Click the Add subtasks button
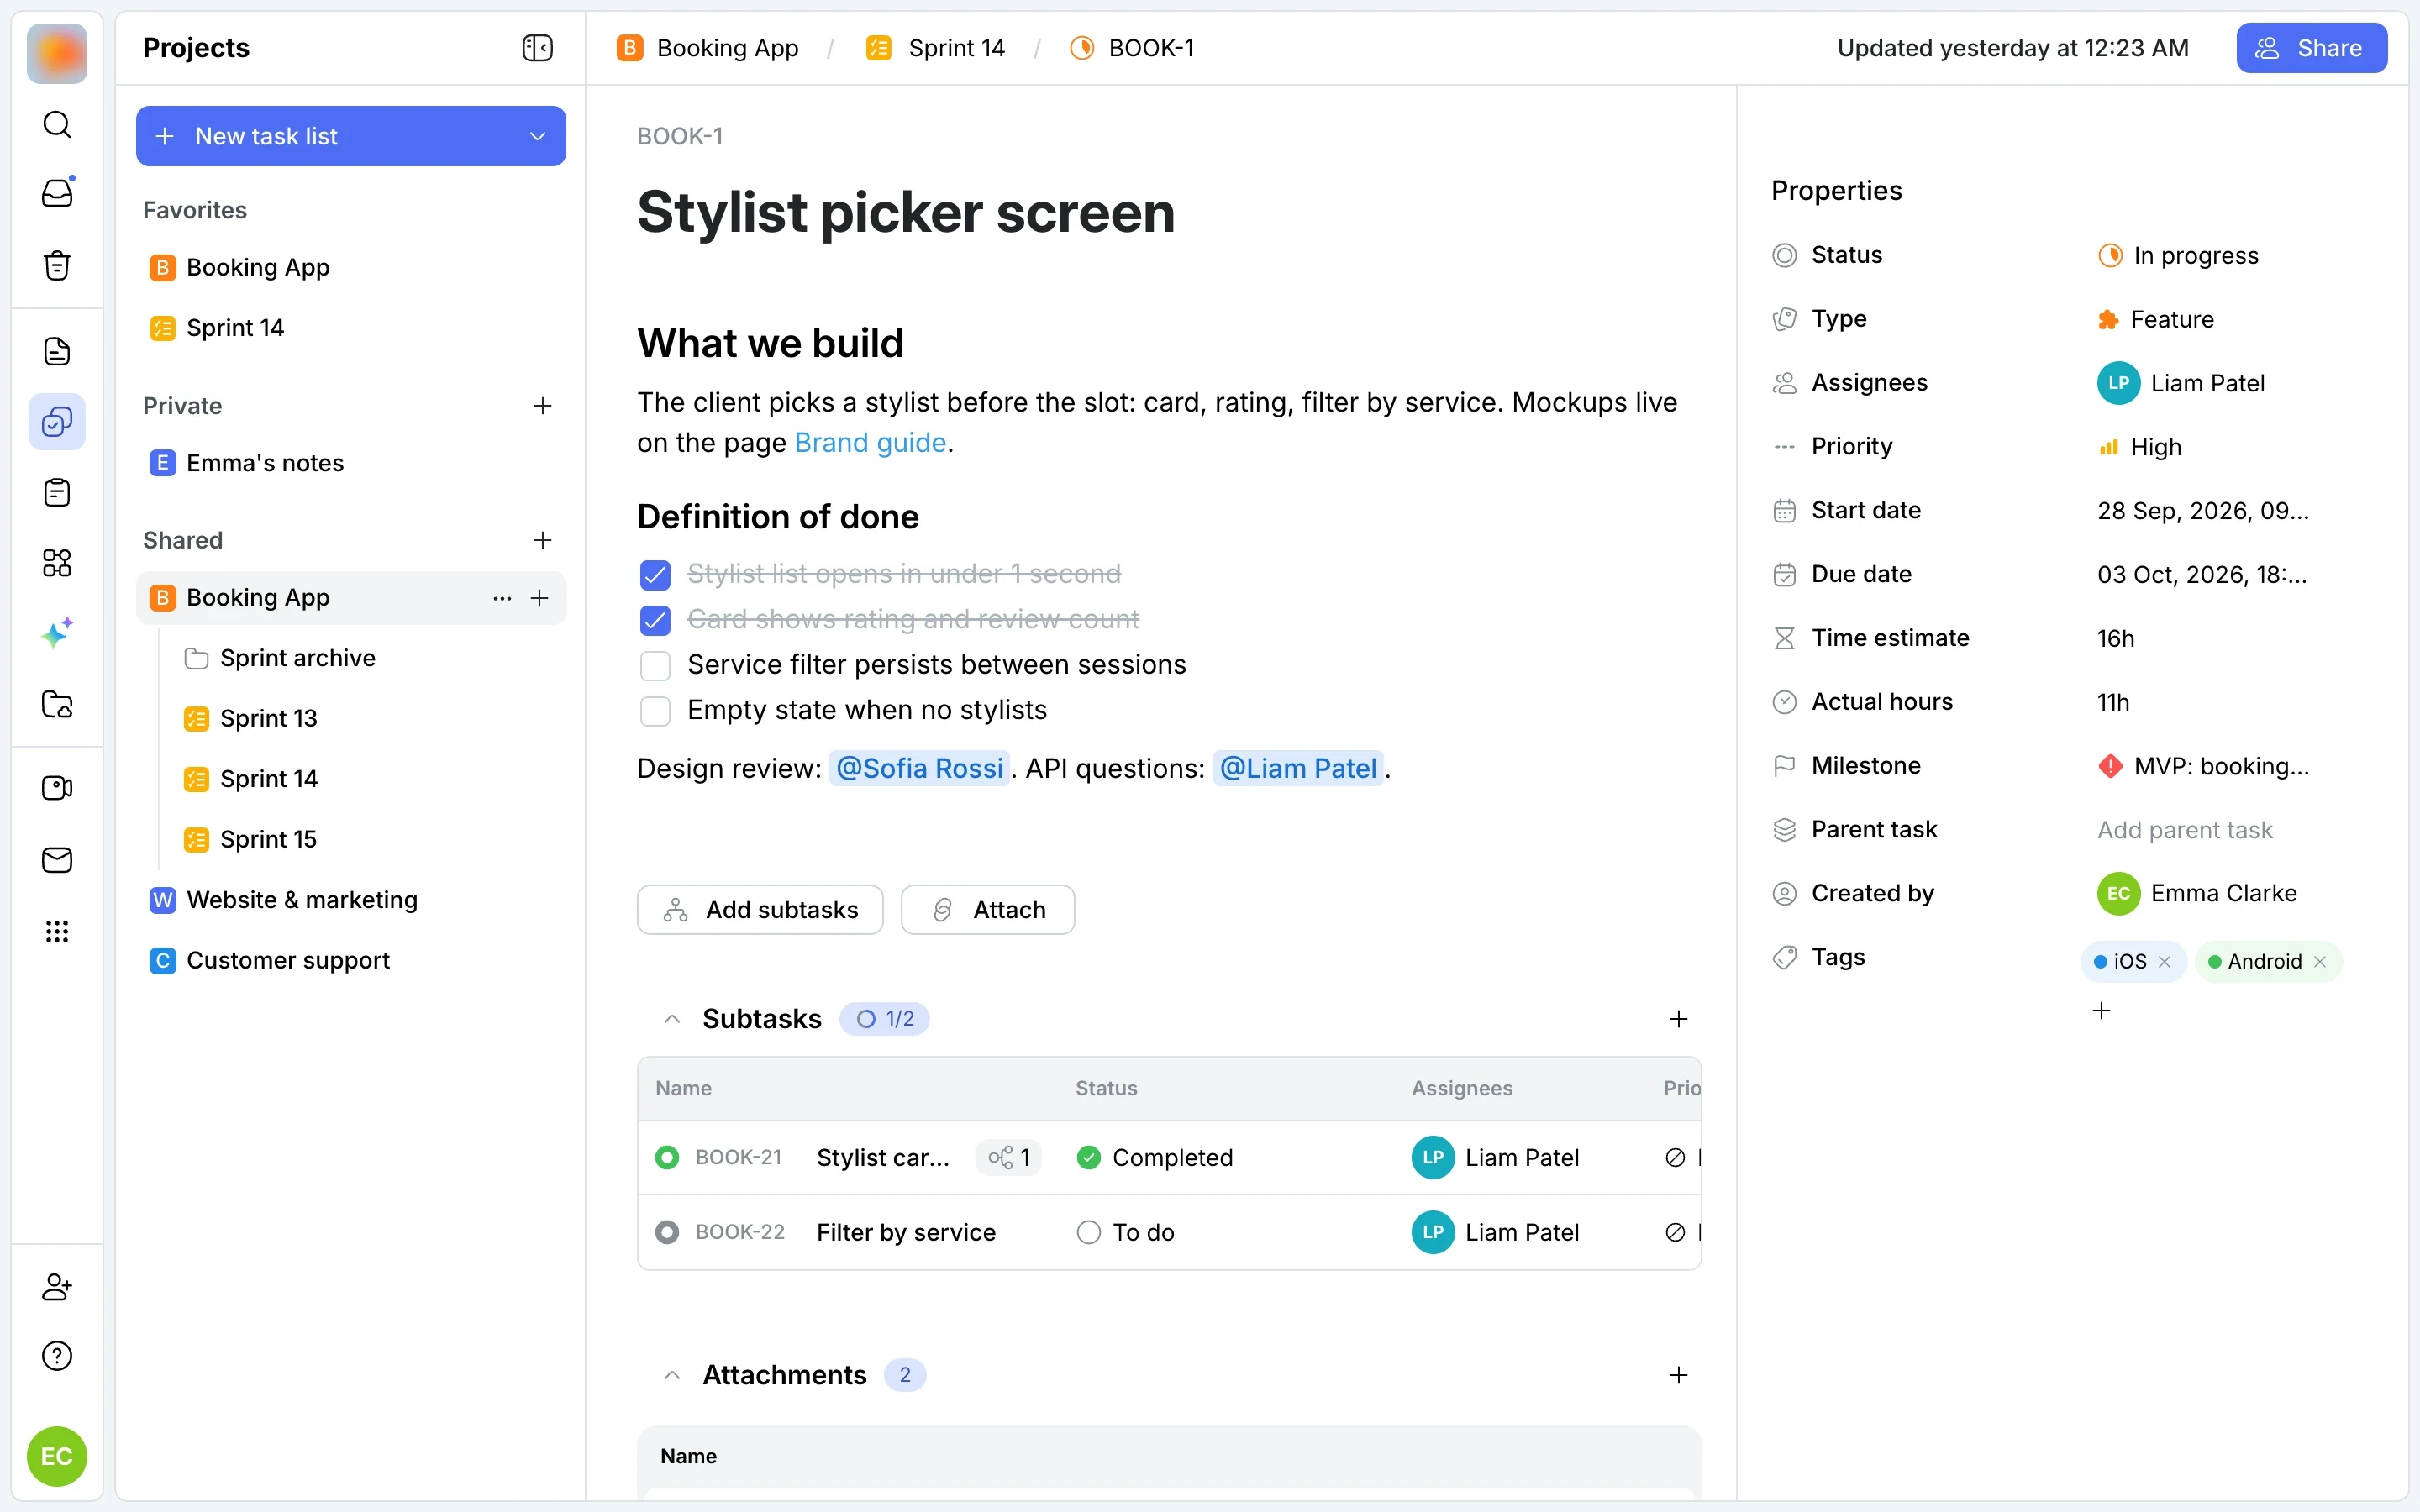2420x1512 pixels. [x=760, y=910]
